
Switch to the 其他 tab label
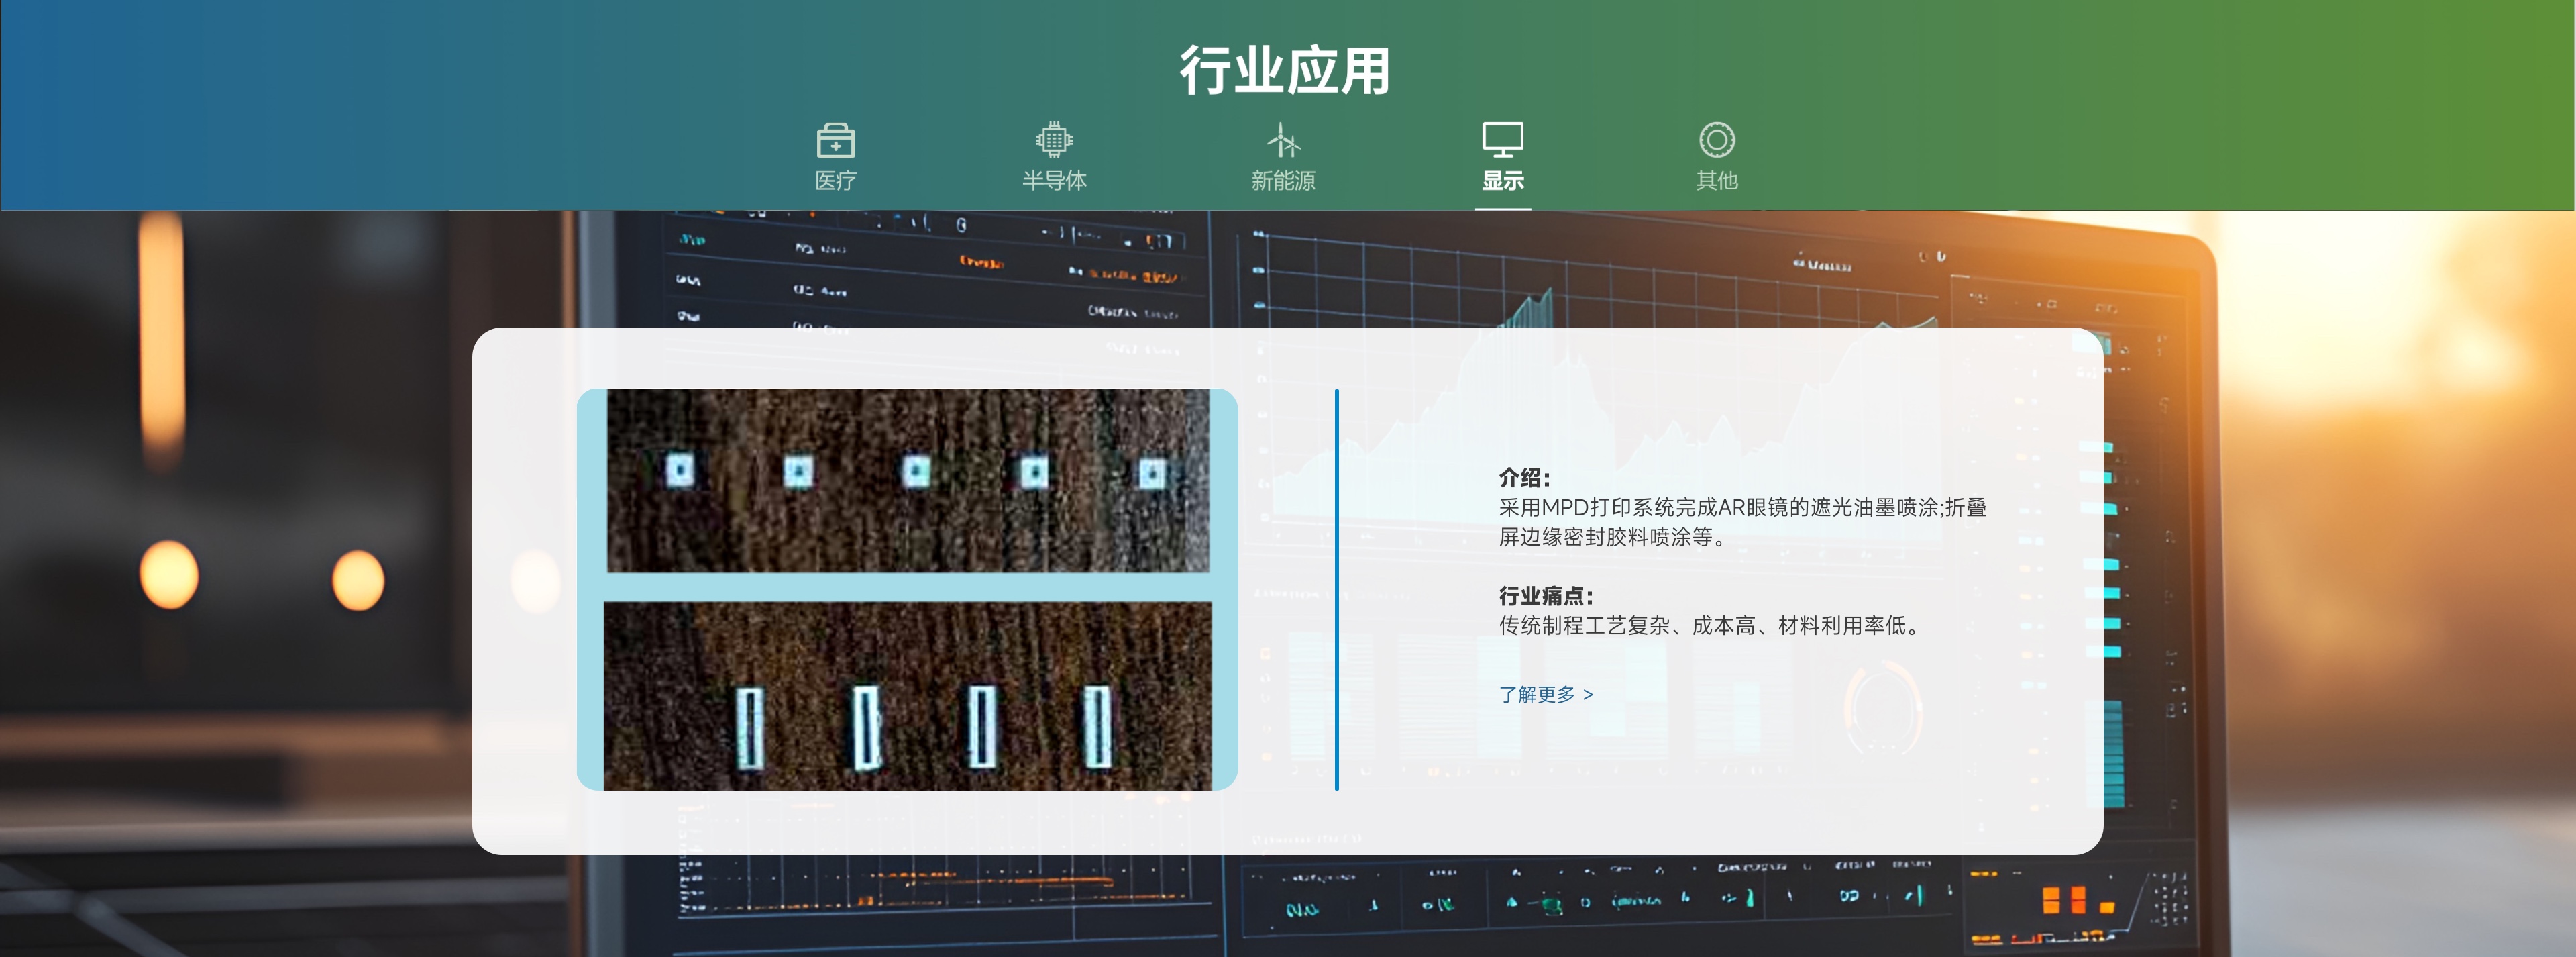click(x=1716, y=181)
